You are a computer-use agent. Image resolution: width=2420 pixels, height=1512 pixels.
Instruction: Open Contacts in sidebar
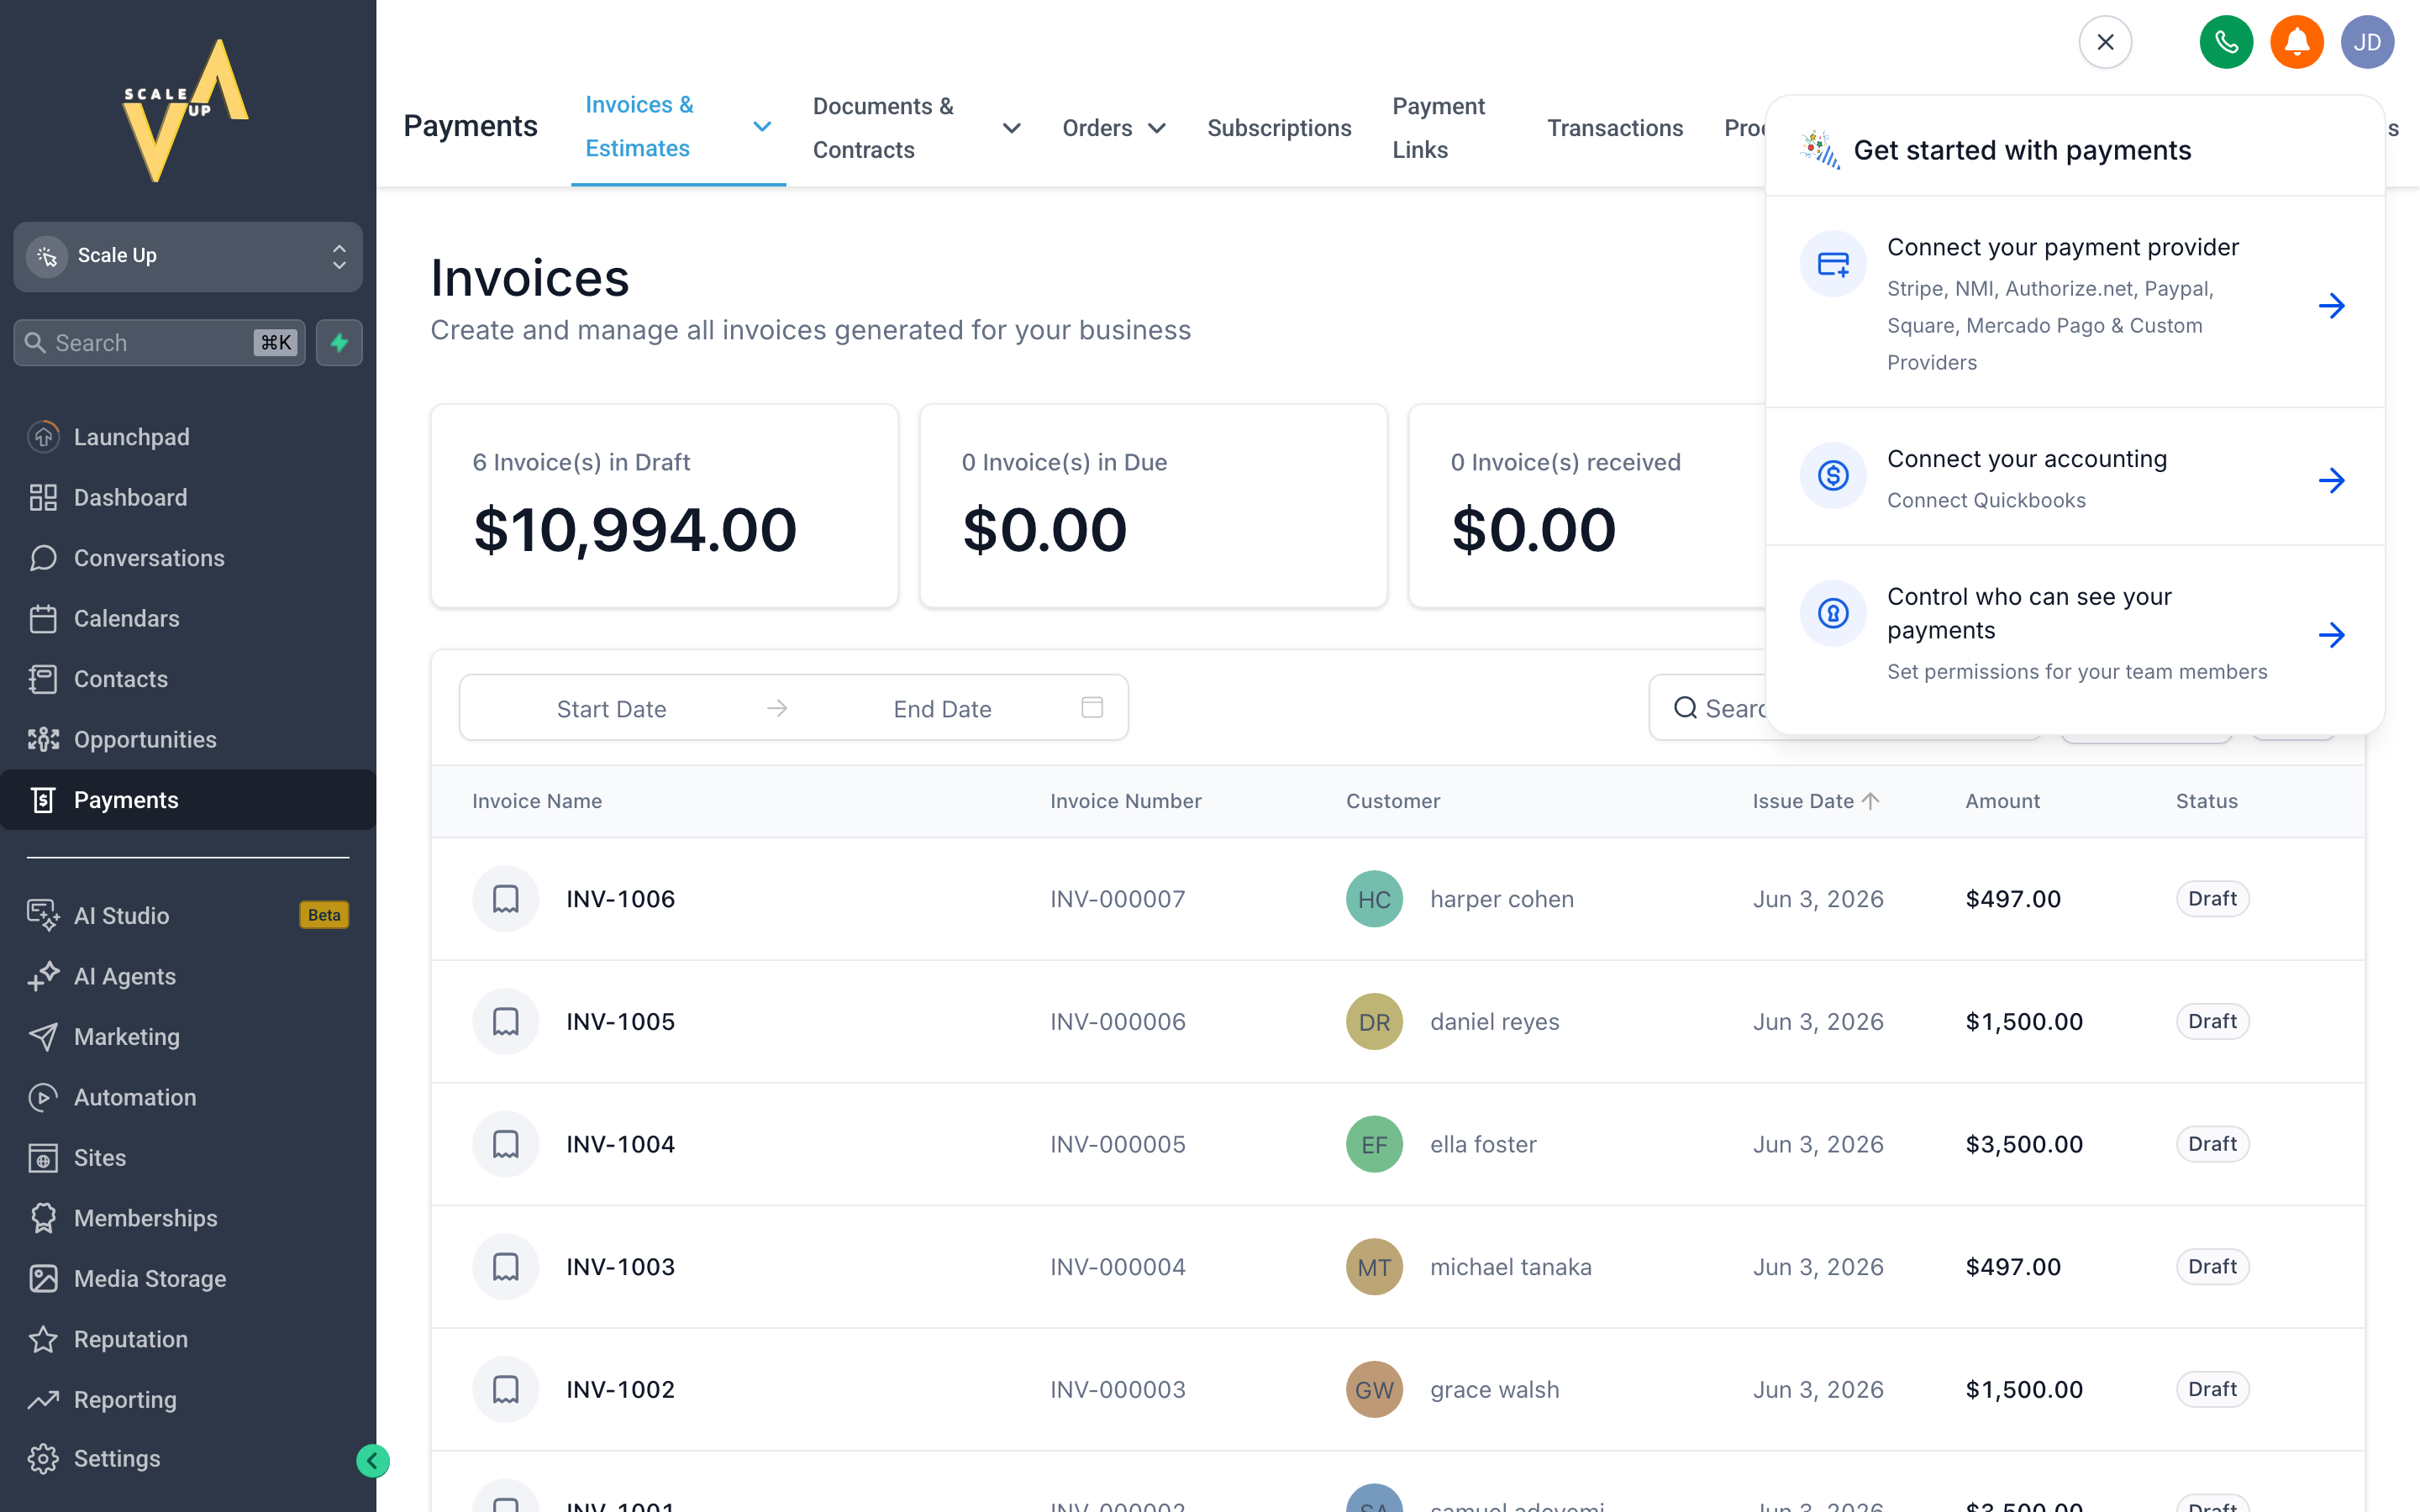coord(188,679)
